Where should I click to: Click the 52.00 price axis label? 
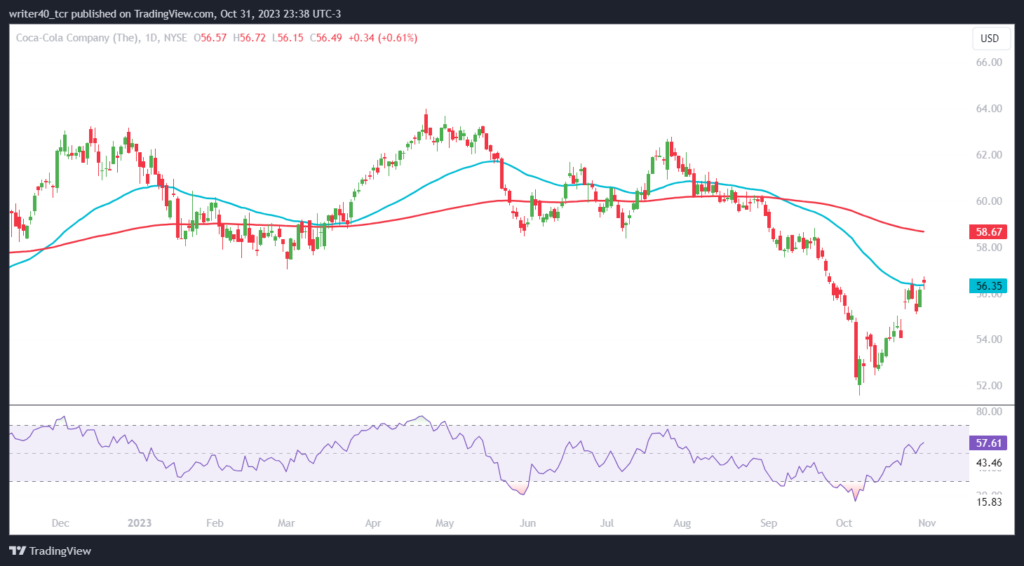click(989, 386)
